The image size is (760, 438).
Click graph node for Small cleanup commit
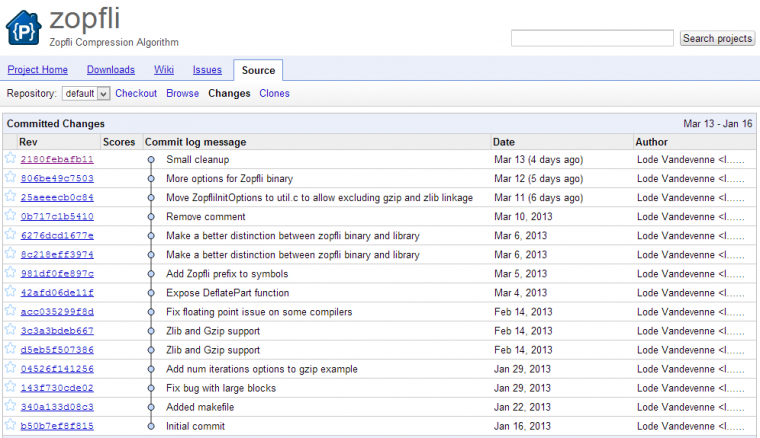[x=151, y=159]
